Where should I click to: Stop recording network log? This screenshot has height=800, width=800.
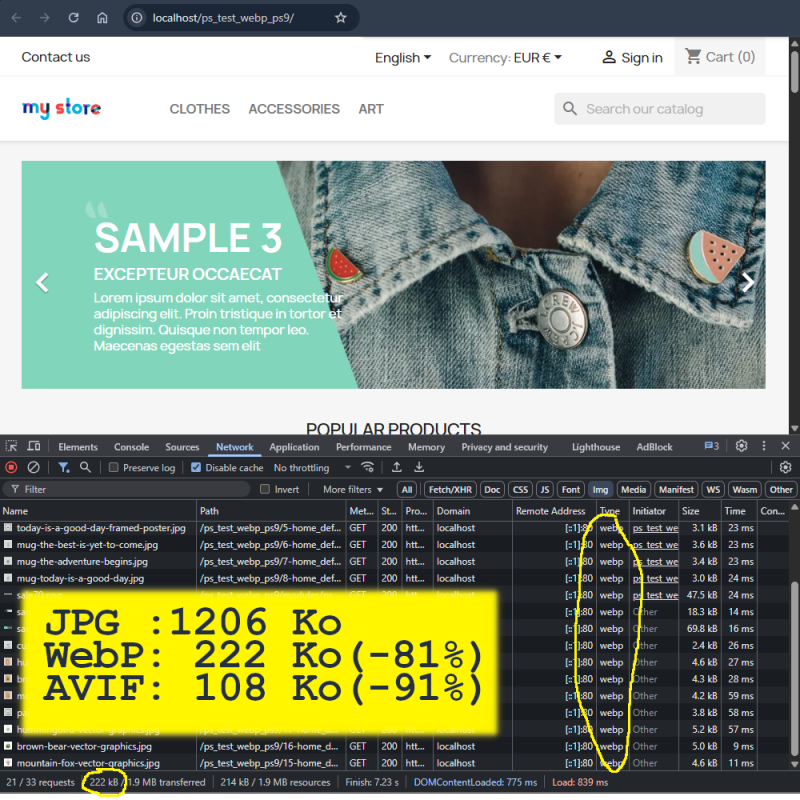pos(12,467)
